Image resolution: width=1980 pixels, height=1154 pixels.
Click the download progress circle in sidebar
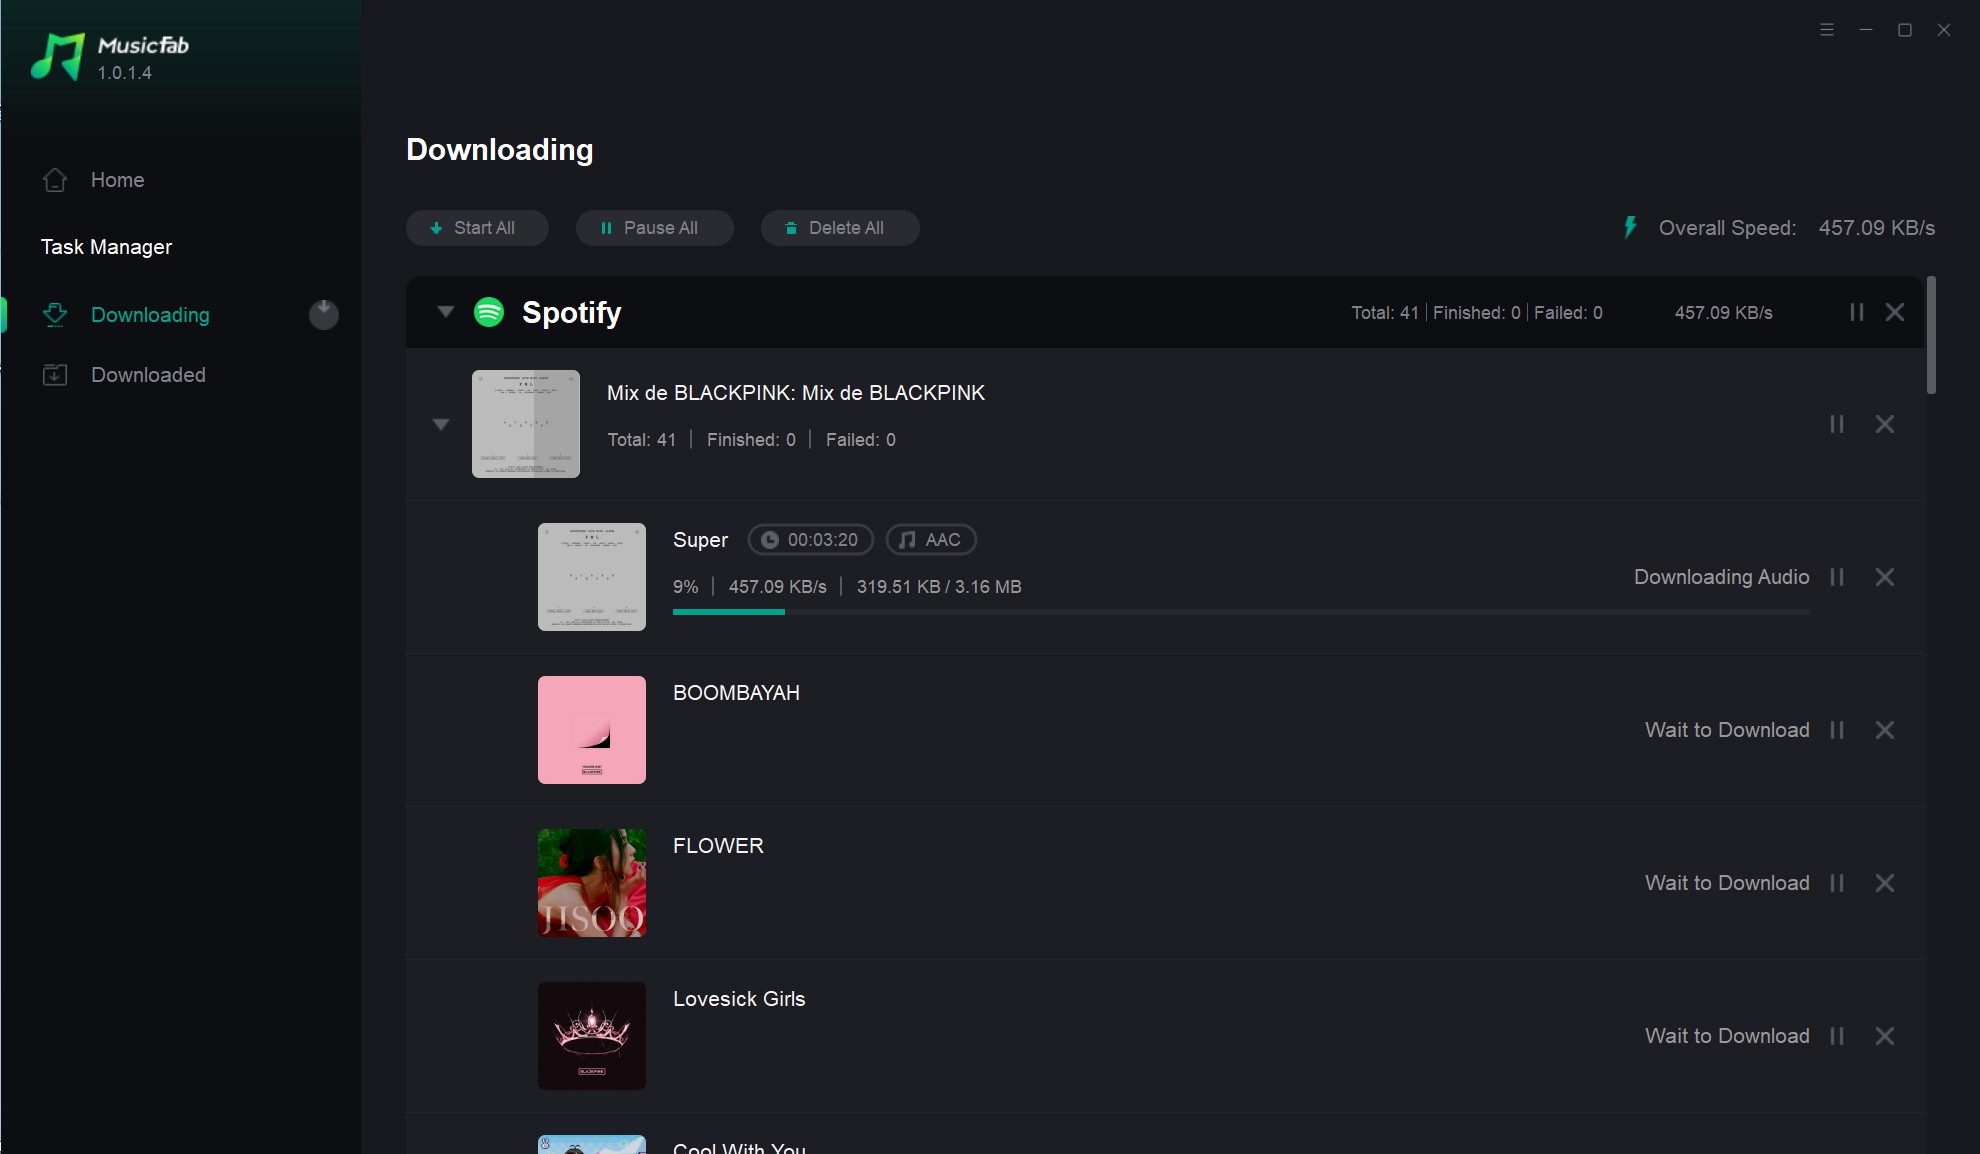pyautogui.click(x=324, y=315)
